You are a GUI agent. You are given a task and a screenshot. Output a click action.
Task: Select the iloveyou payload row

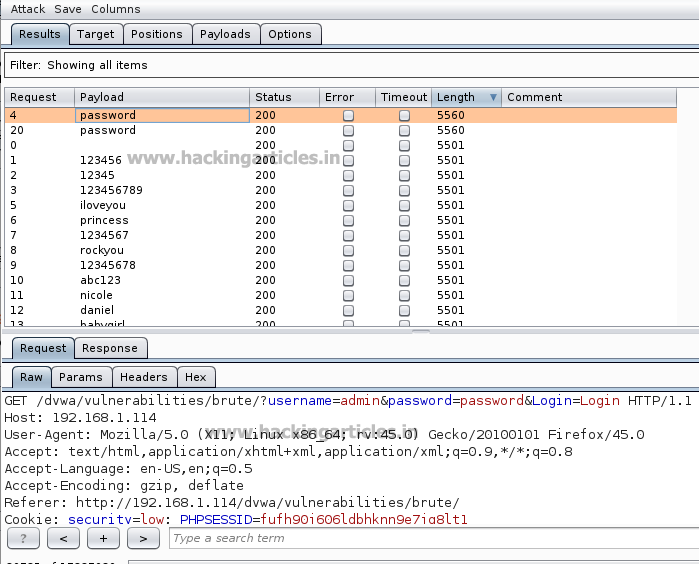(341, 205)
